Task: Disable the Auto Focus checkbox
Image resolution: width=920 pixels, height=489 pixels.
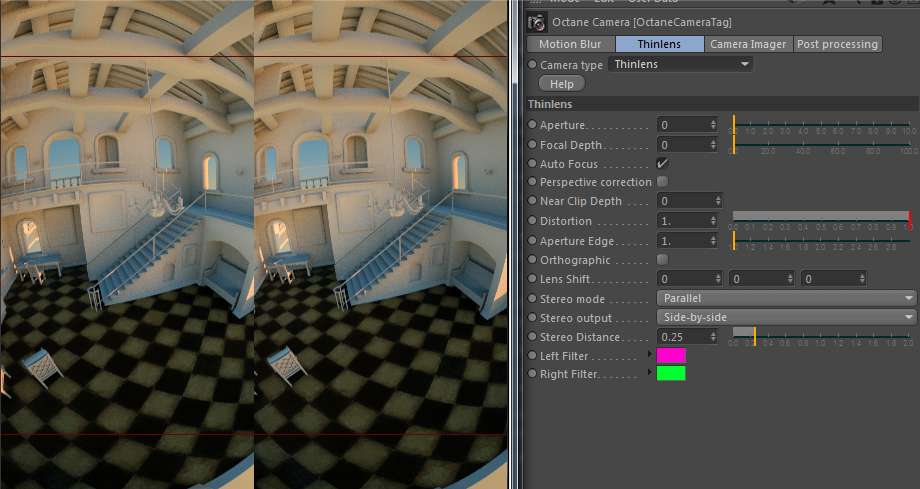Action: point(662,164)
